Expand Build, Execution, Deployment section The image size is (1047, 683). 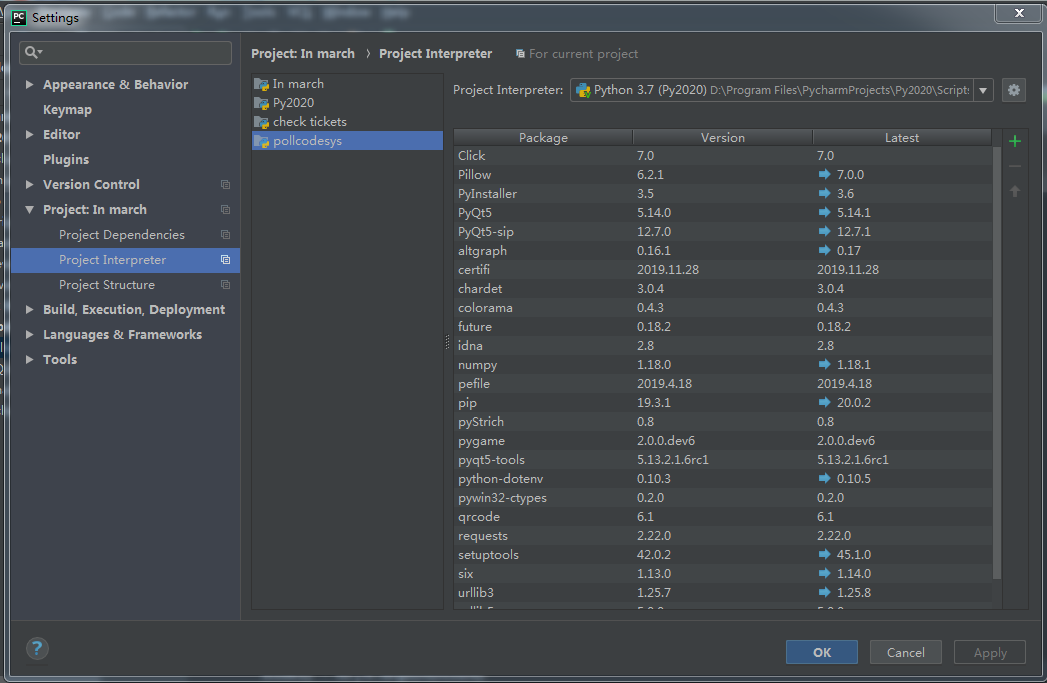pyautogui.click(x=29, y=309)
